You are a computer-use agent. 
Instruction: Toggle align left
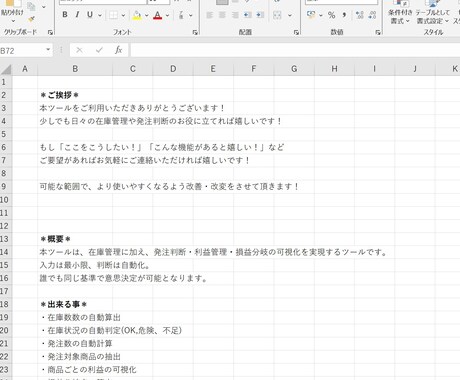(209, 15)
